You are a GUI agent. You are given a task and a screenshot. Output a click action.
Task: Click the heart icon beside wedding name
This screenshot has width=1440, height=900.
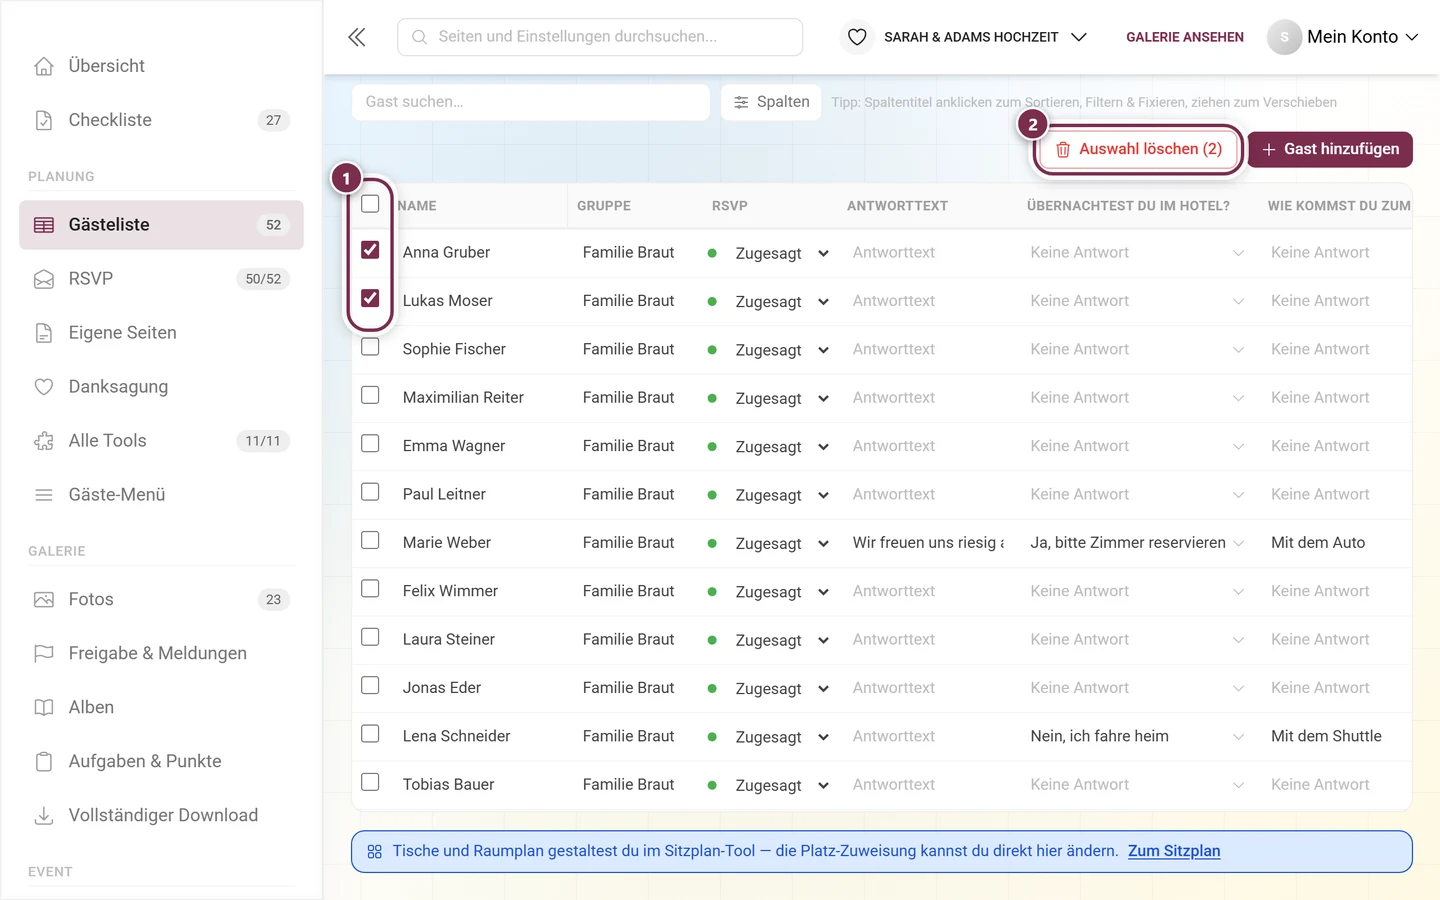[857, 37]
